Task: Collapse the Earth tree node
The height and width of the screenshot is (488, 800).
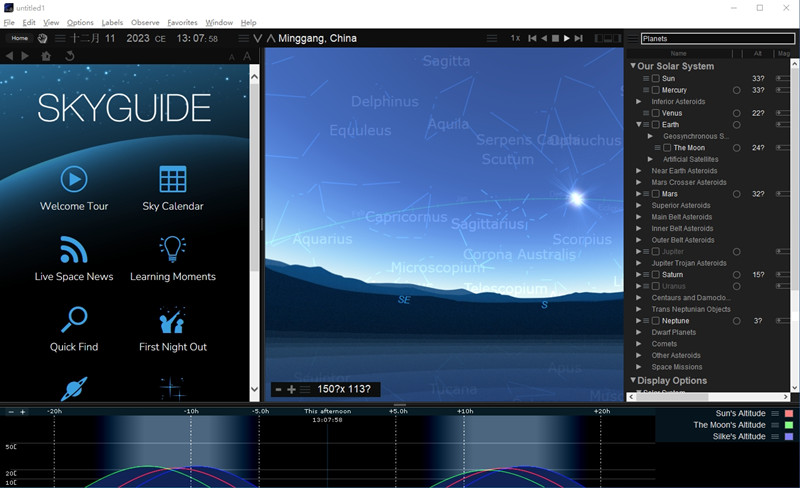Action: [638, 125]
